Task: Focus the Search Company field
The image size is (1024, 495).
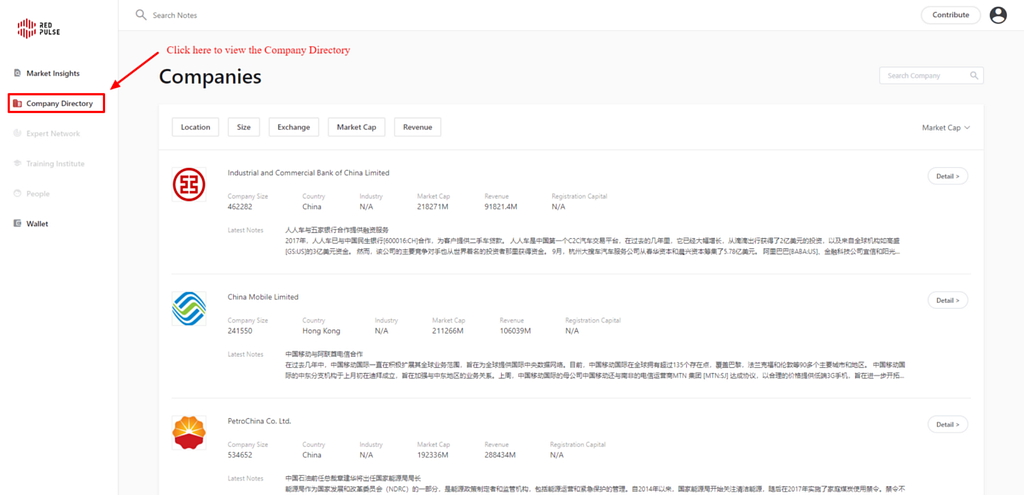Action: (x=931, y=76)
